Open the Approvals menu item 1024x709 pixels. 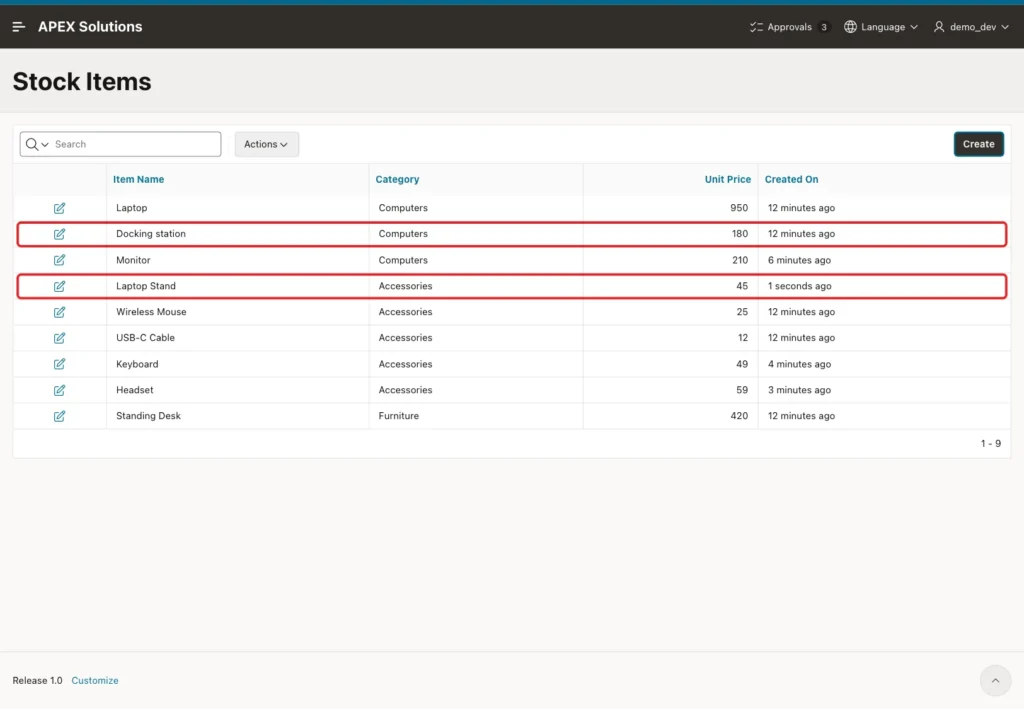790,27
